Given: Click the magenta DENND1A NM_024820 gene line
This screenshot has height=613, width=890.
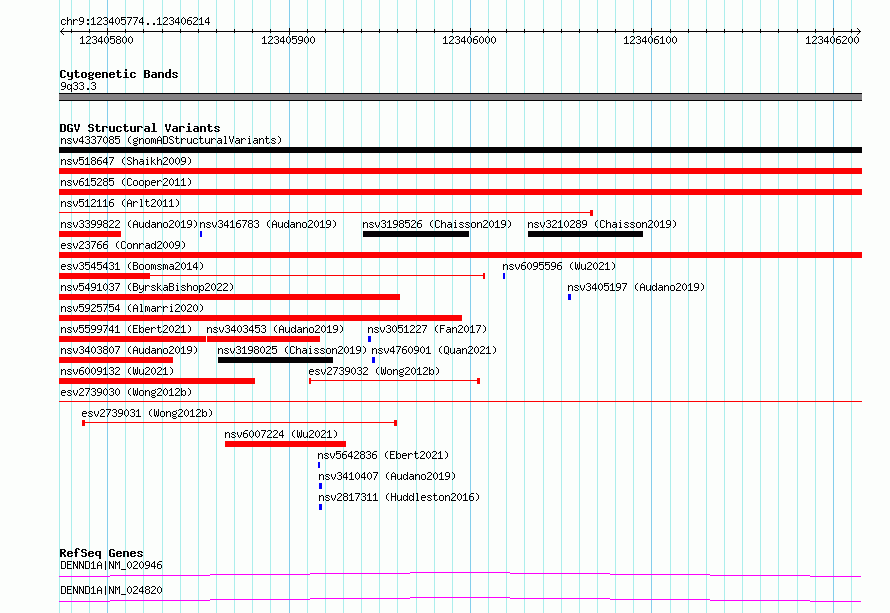Looking at the screenshot, I should pyautogui.click(x=460, y=599).
